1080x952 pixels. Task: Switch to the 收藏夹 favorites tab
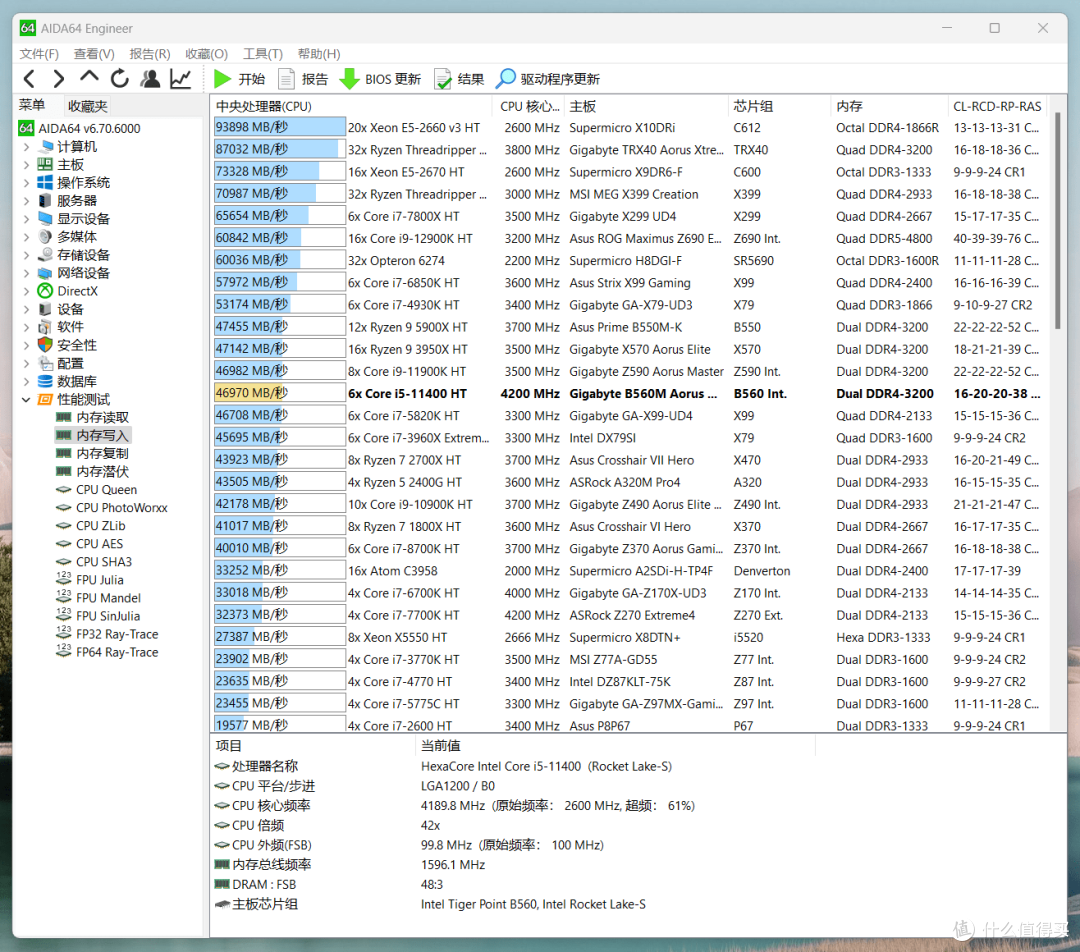point(87,106)
